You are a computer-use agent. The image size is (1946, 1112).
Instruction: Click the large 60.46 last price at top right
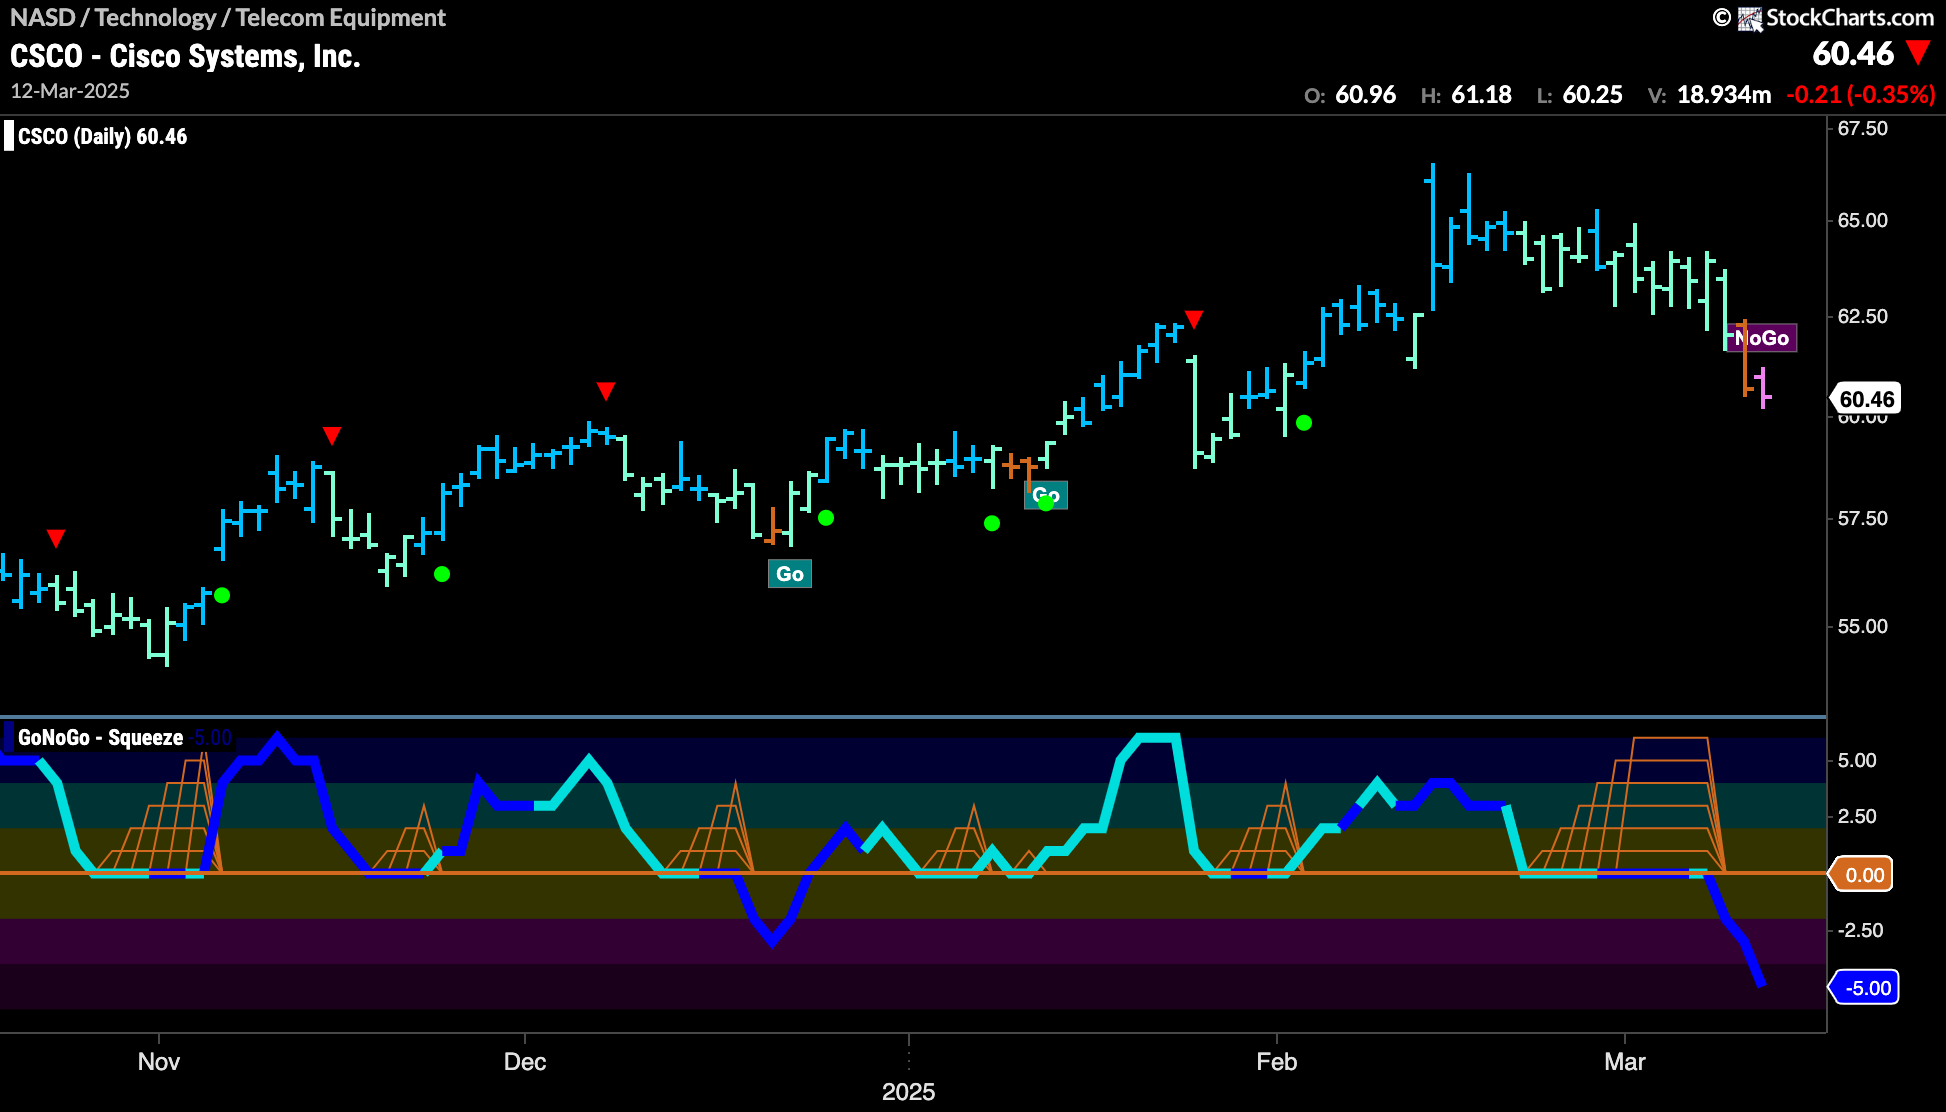click(x=1853, y=53)
